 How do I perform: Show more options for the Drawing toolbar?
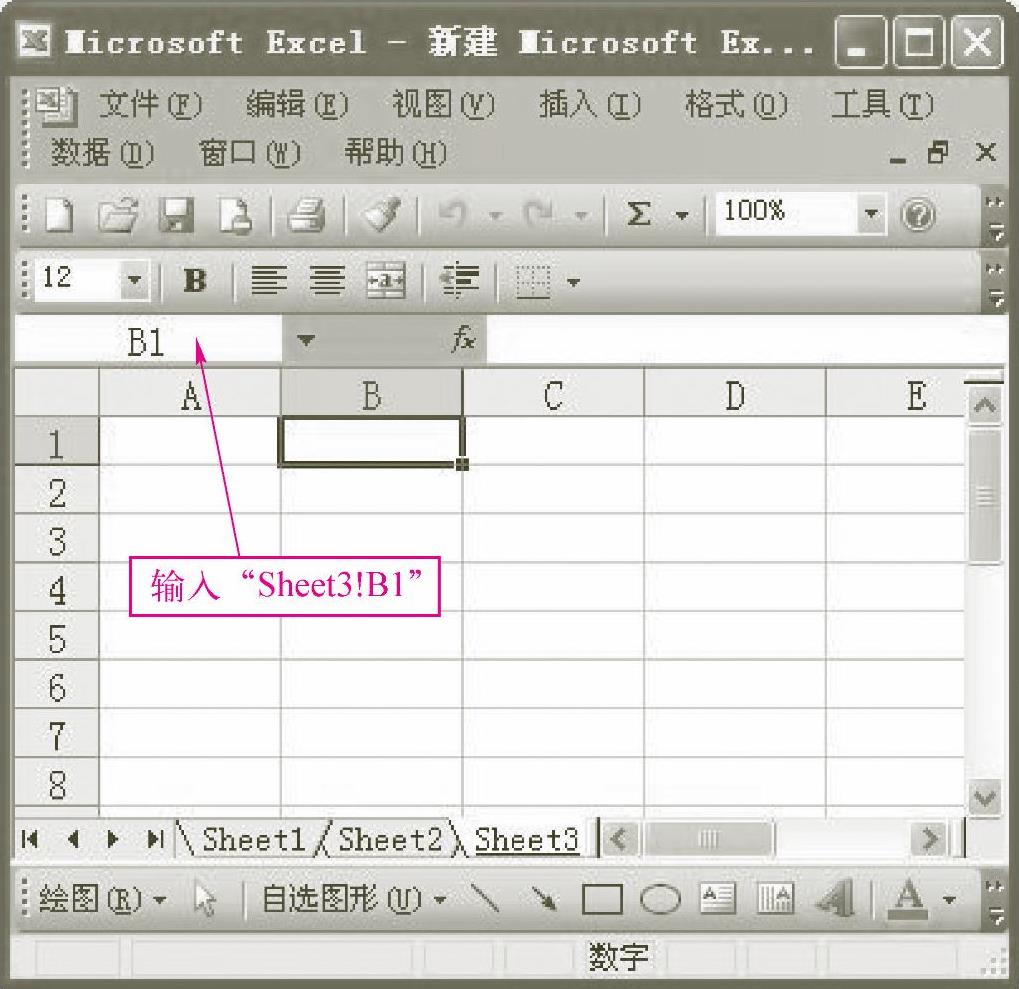coord(995,902)
